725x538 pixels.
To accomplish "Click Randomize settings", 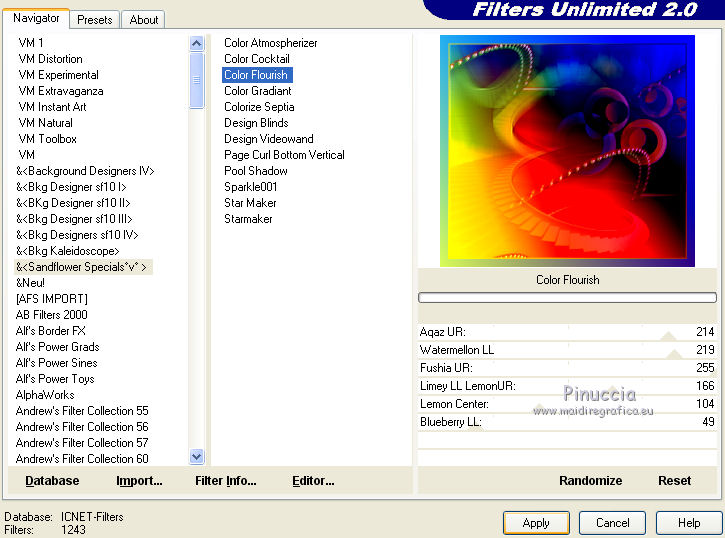I will tap(590, 481).
